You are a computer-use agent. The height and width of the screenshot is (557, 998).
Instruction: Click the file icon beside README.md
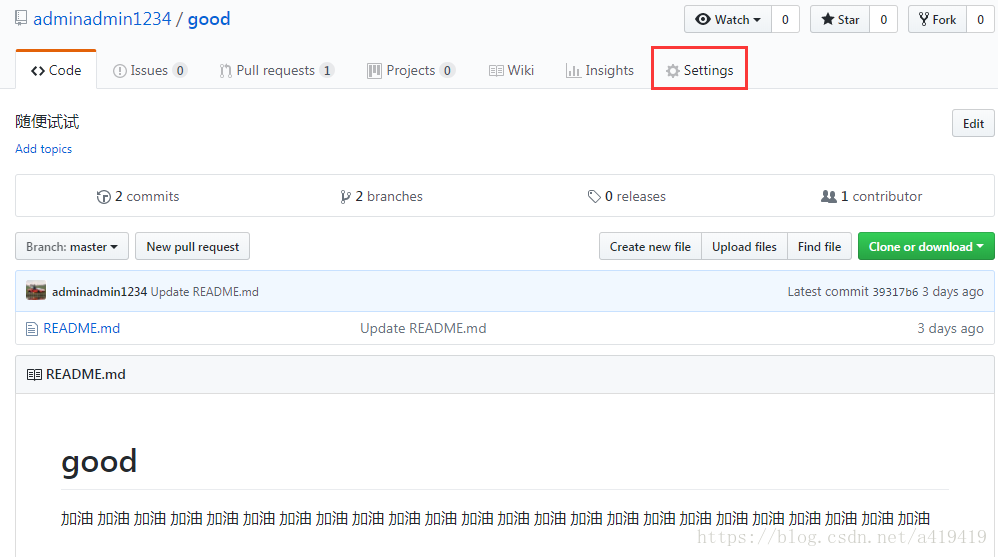pyautogui.click(x=32, y=329)
